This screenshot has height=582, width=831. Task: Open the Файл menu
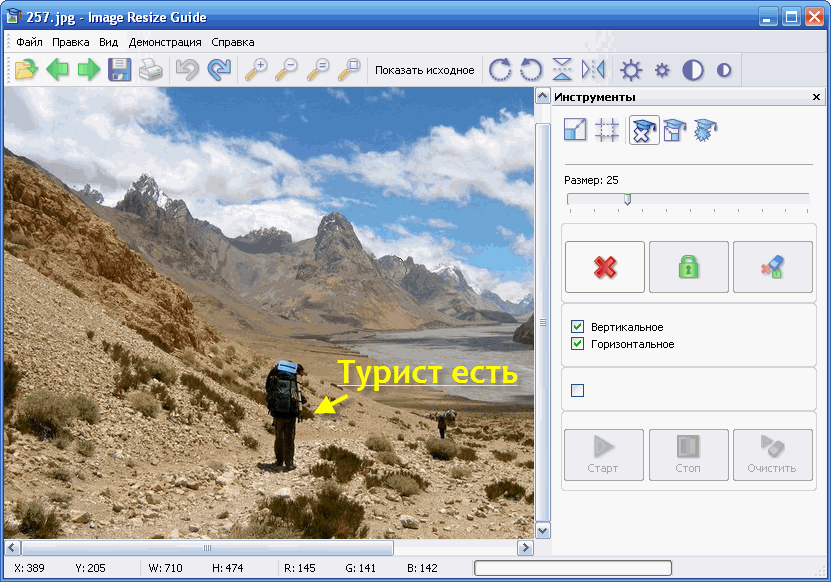pyautogui.click(x=29, y=42)
